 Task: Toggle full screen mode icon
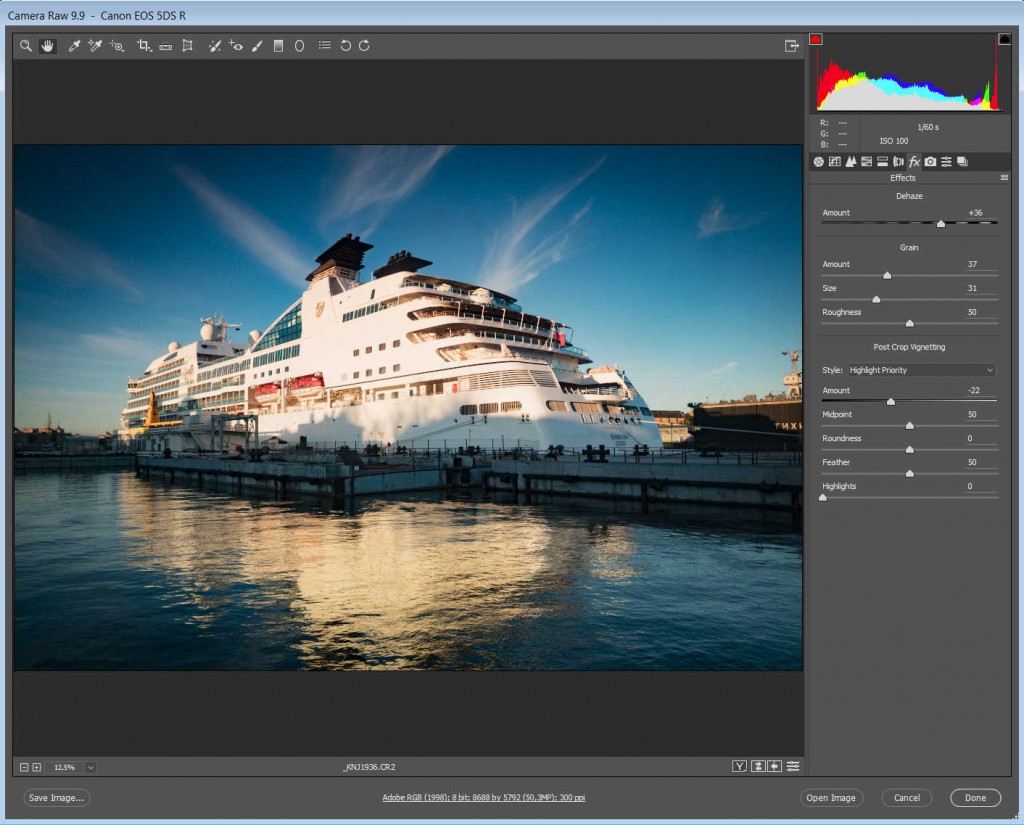tap(791, 46)
